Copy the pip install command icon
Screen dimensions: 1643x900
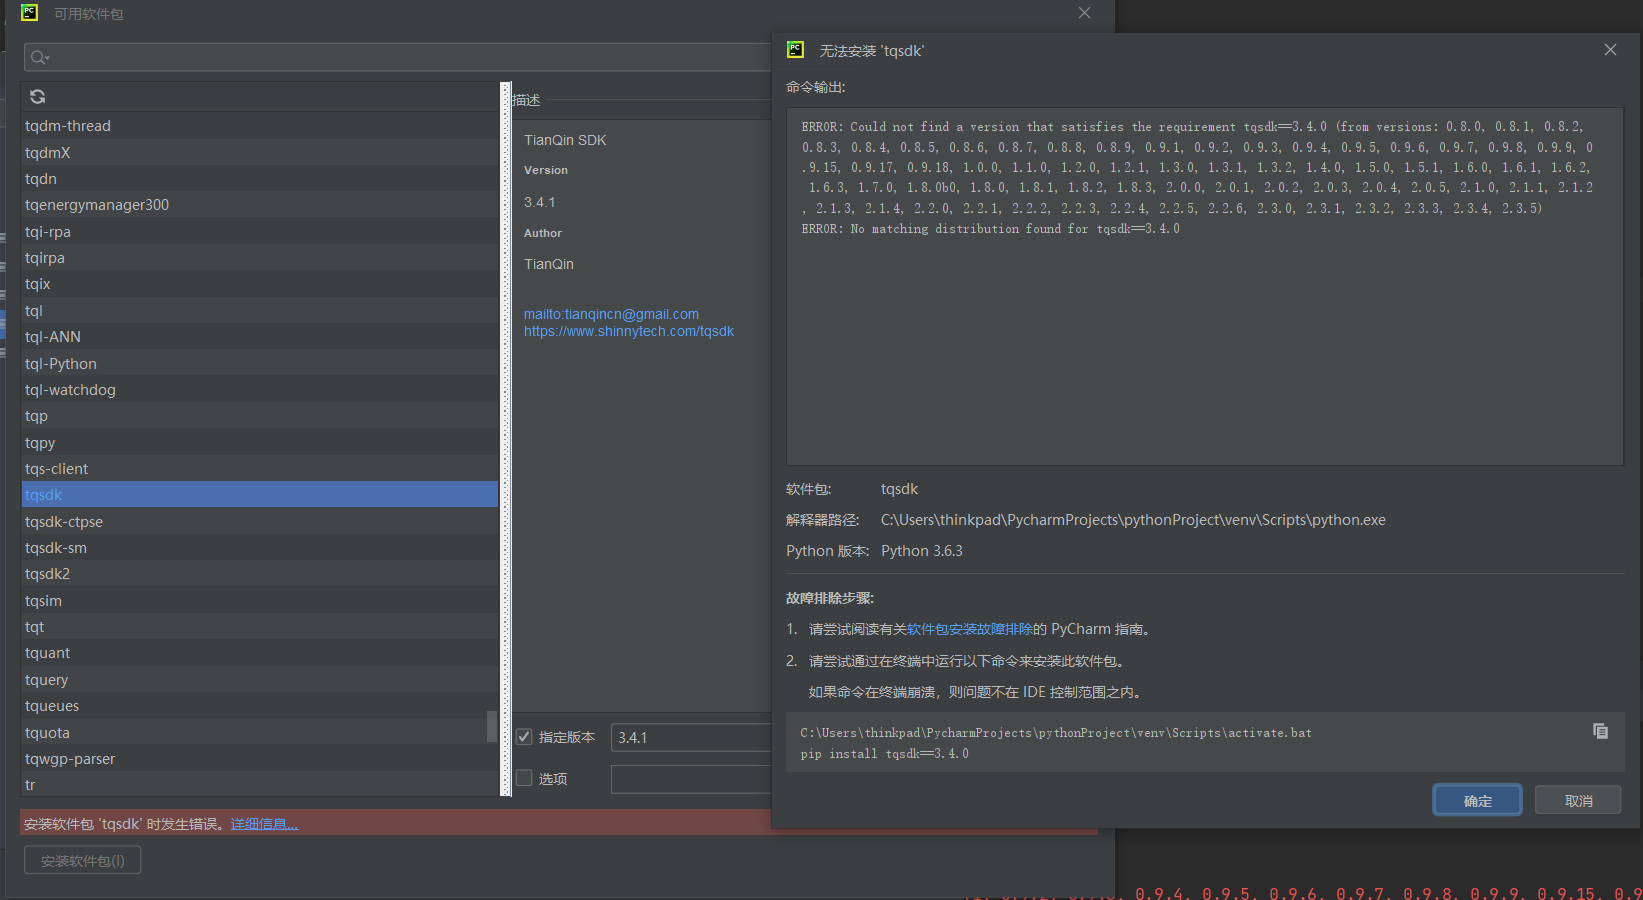(1600, 731)
